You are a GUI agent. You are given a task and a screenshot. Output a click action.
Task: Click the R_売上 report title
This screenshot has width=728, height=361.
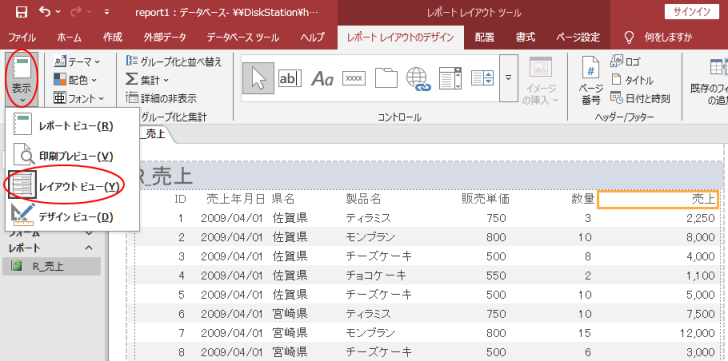point(165,176)
